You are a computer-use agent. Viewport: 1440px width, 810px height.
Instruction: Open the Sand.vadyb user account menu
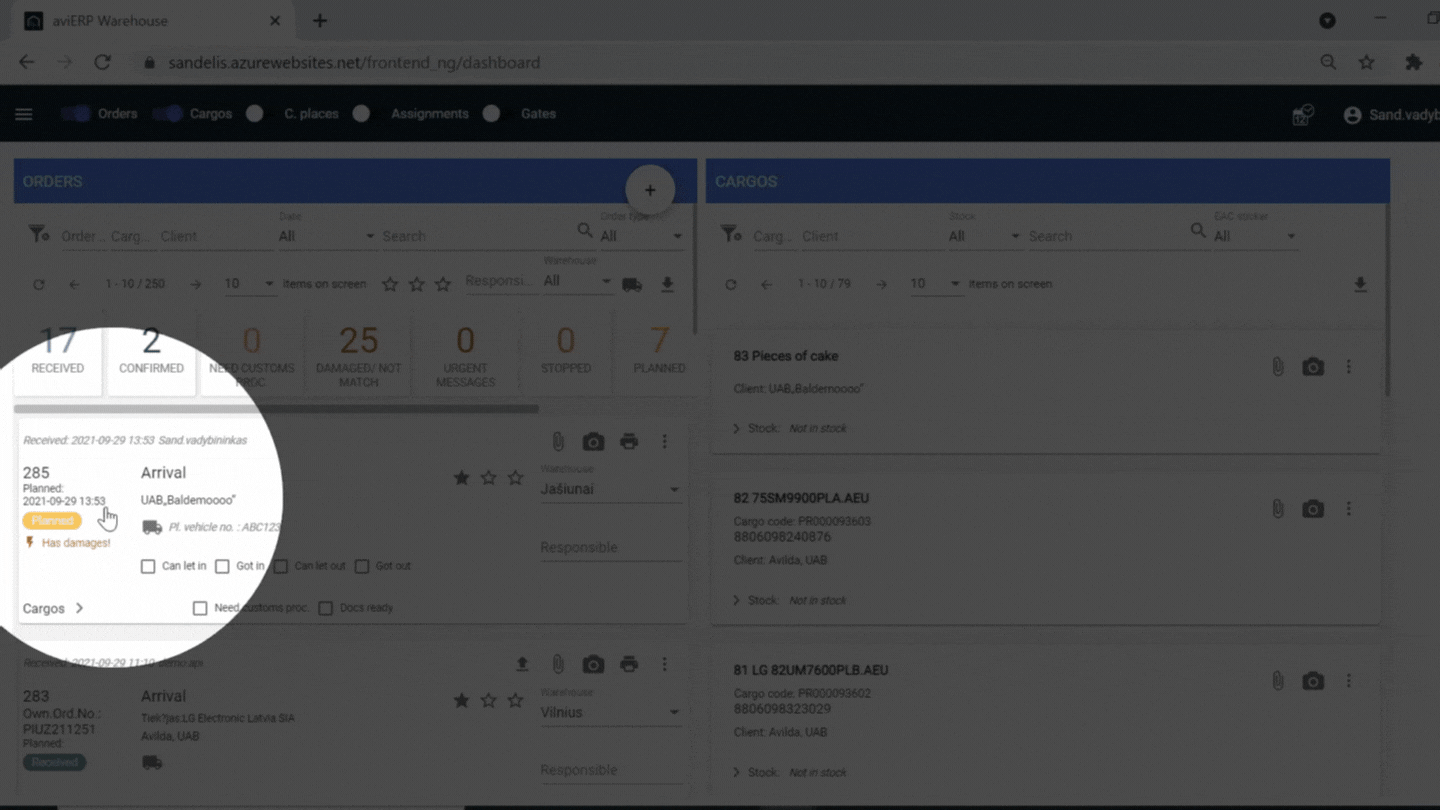1391,115
